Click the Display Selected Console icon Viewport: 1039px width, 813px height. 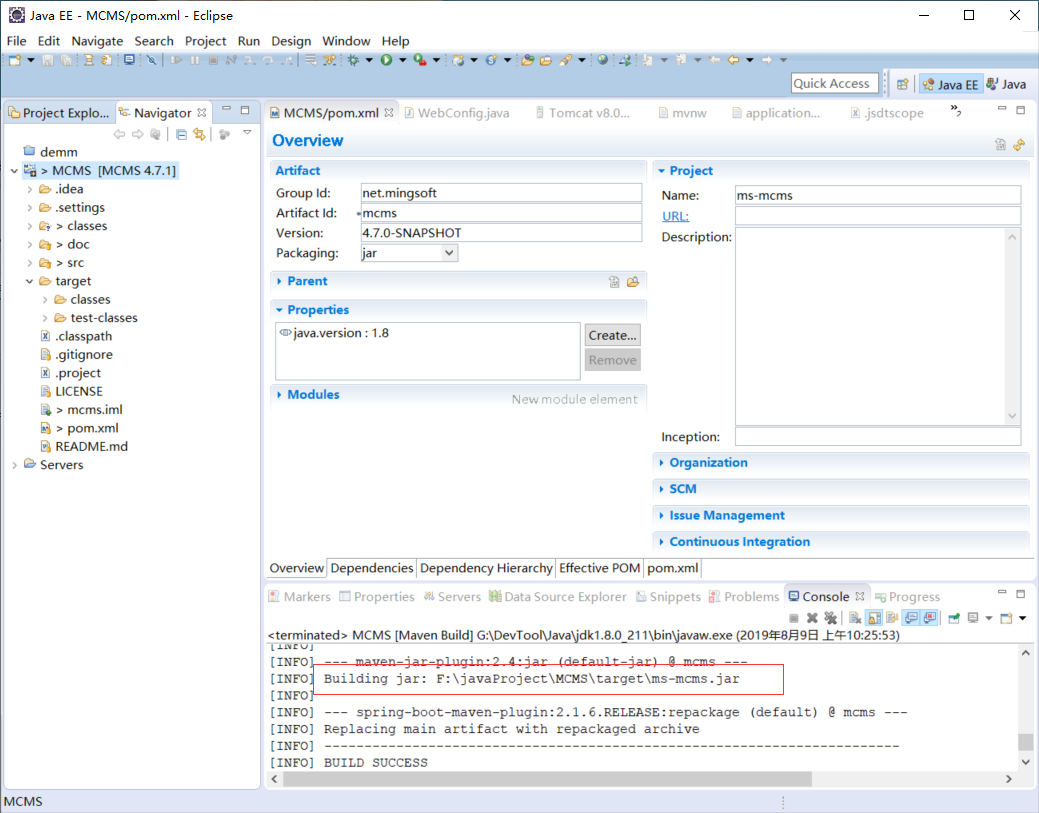coord(973,618)
